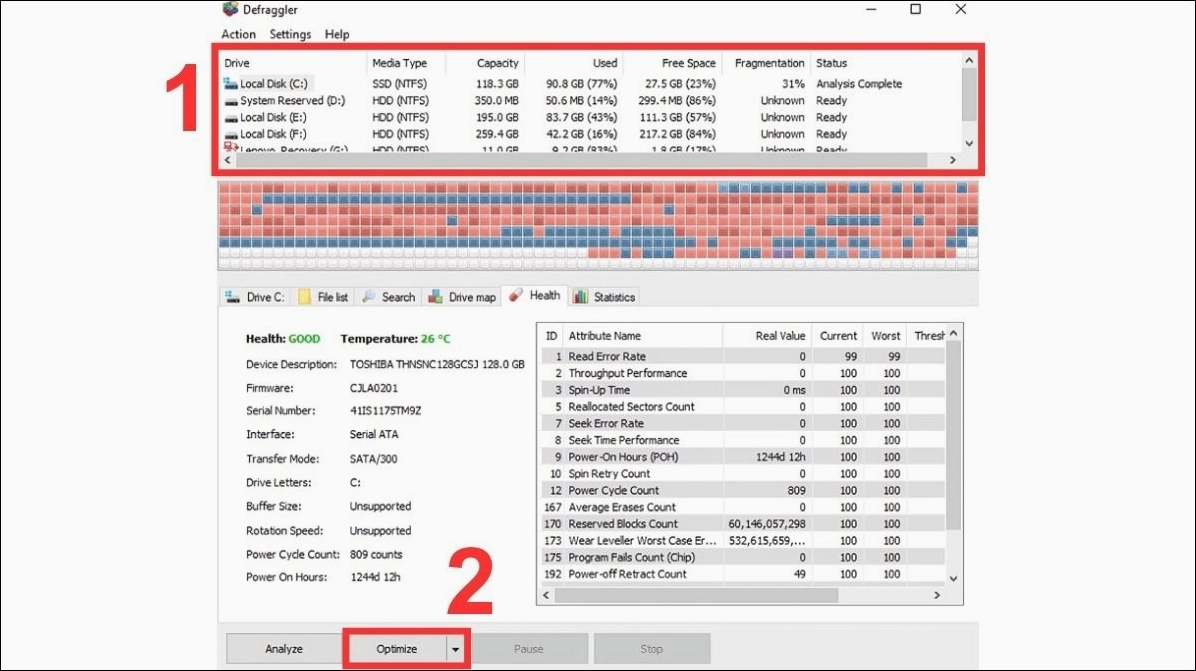
Task: Switch to the Drive C: tab
Action: (255, 297)
